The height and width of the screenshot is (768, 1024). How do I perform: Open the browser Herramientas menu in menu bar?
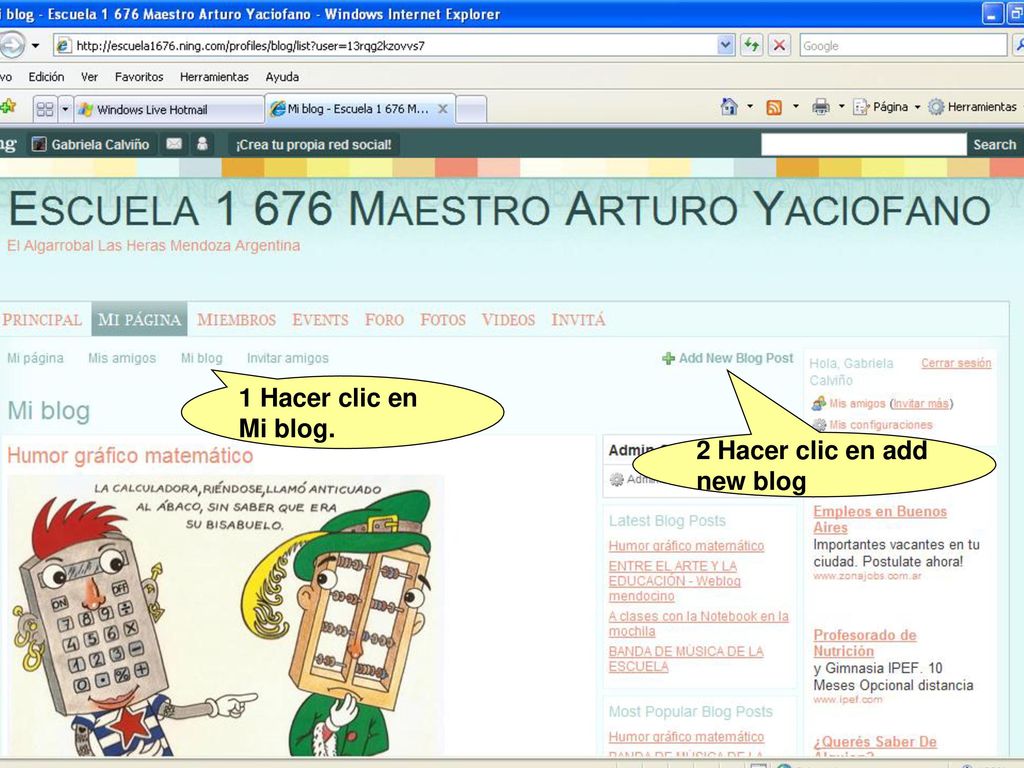[214, 77]
